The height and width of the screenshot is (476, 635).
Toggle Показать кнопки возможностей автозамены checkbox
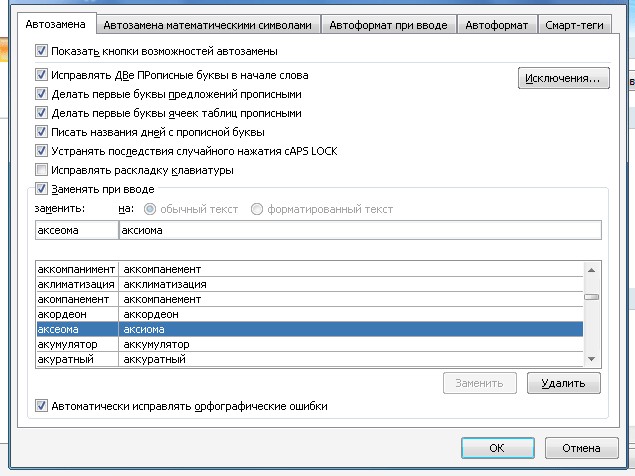[x=41, y=51]
